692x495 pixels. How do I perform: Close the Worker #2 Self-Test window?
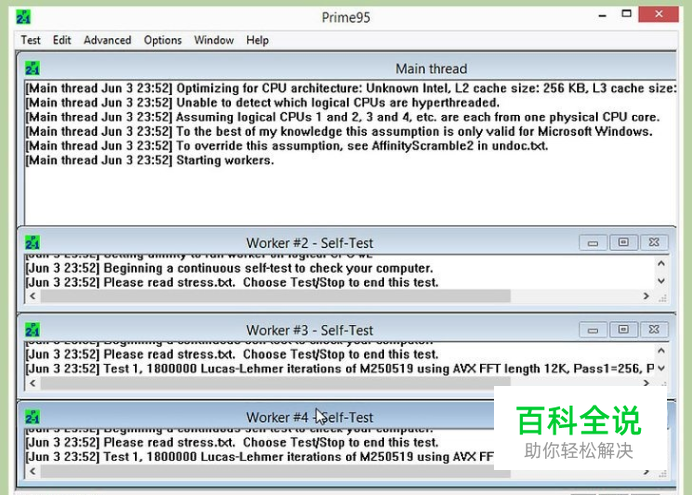[x=654, y=243]
